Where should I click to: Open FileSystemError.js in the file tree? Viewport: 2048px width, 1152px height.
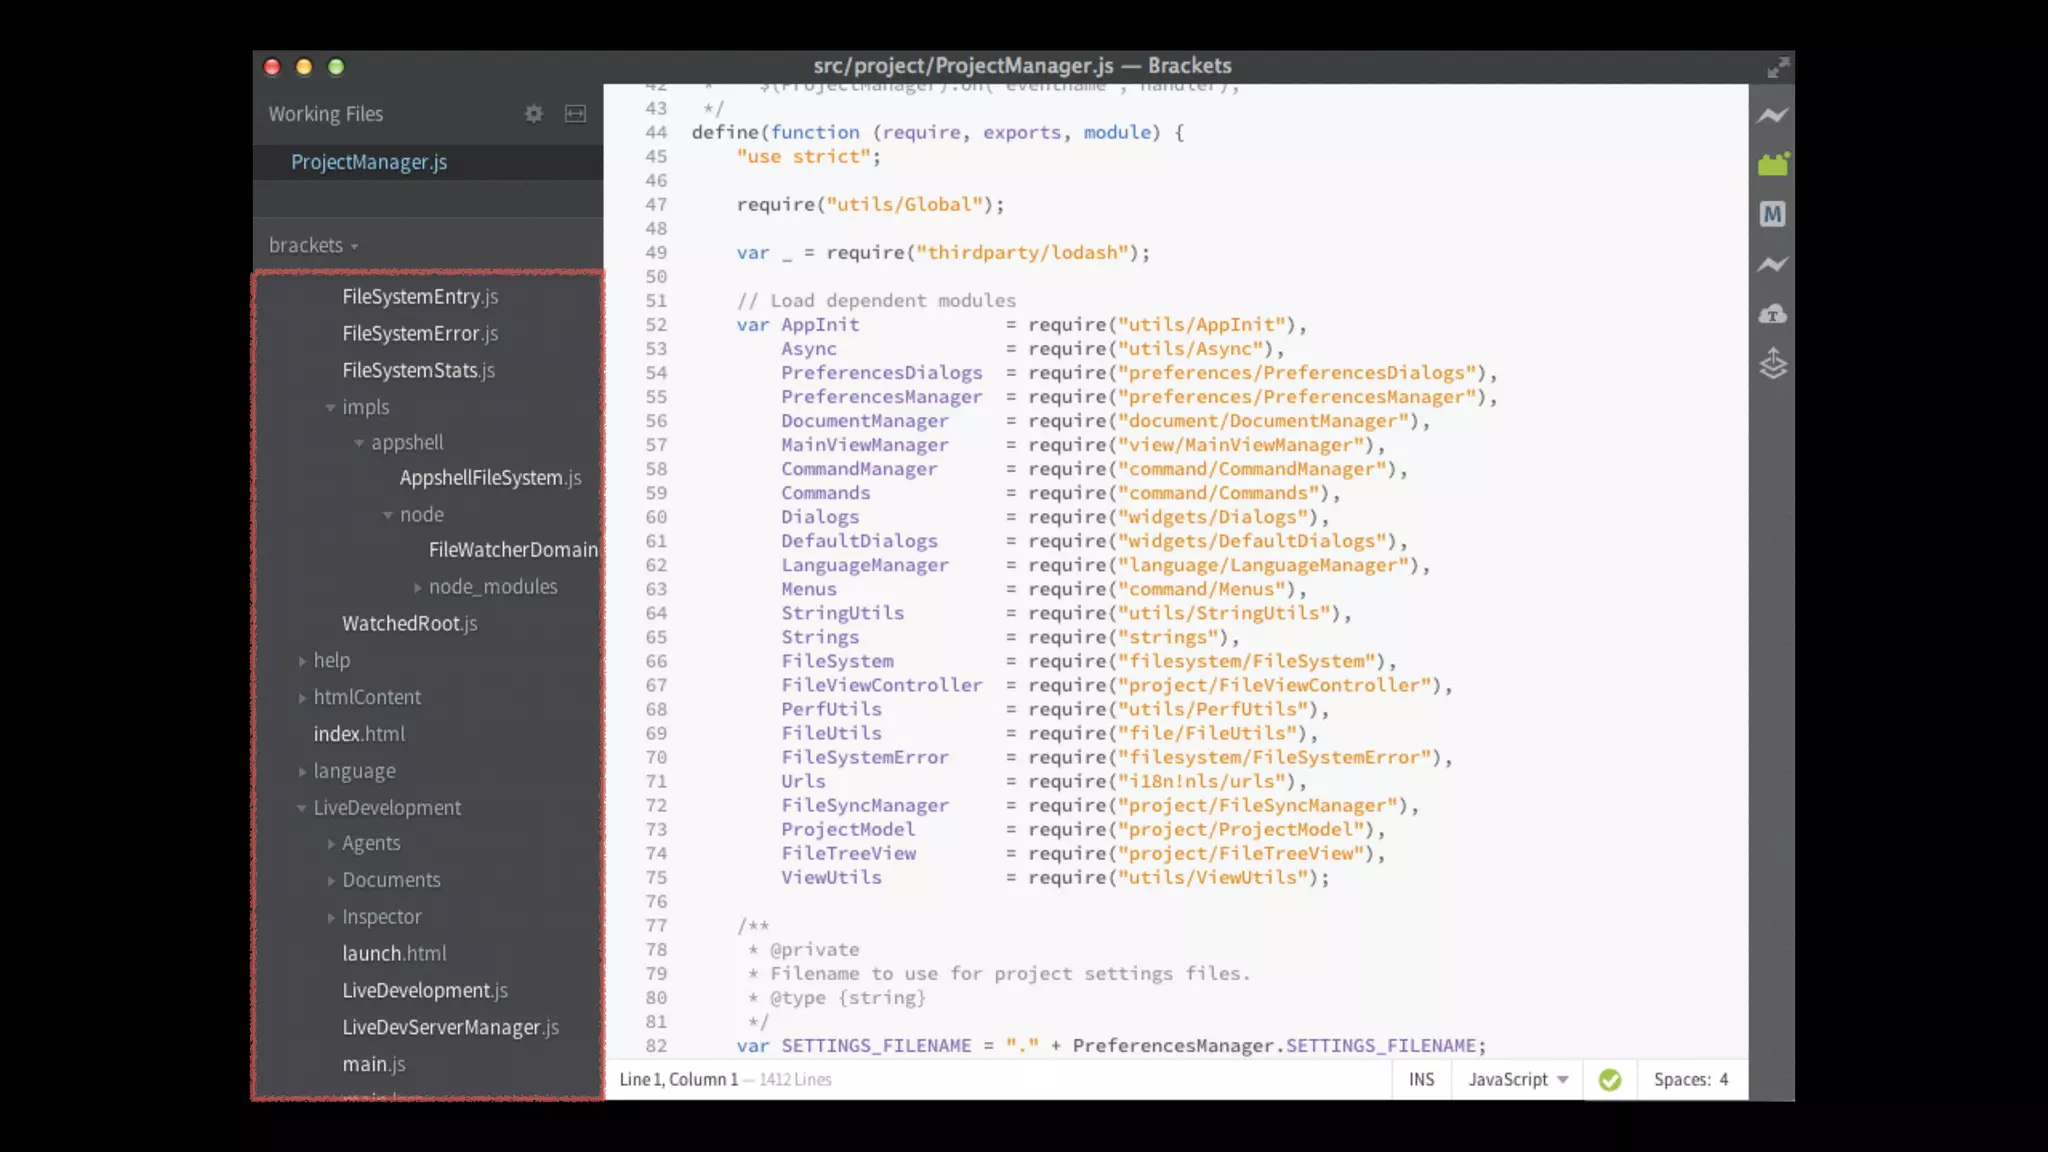(420, 334)
